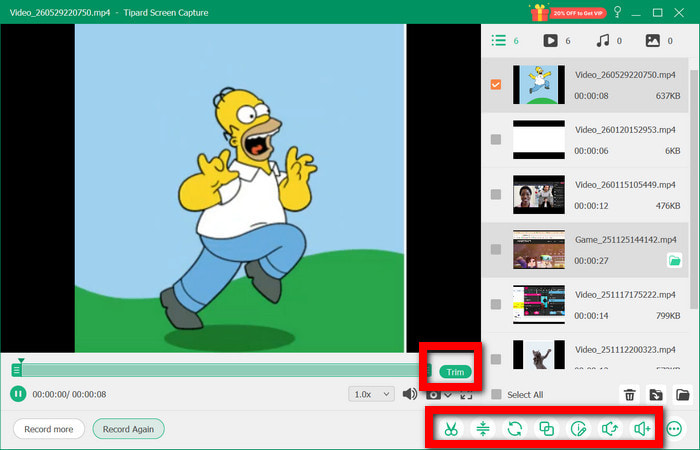Viewport: 700px width, 450px height.
Task: Click the Record Again button
Action: coord(129,429)
